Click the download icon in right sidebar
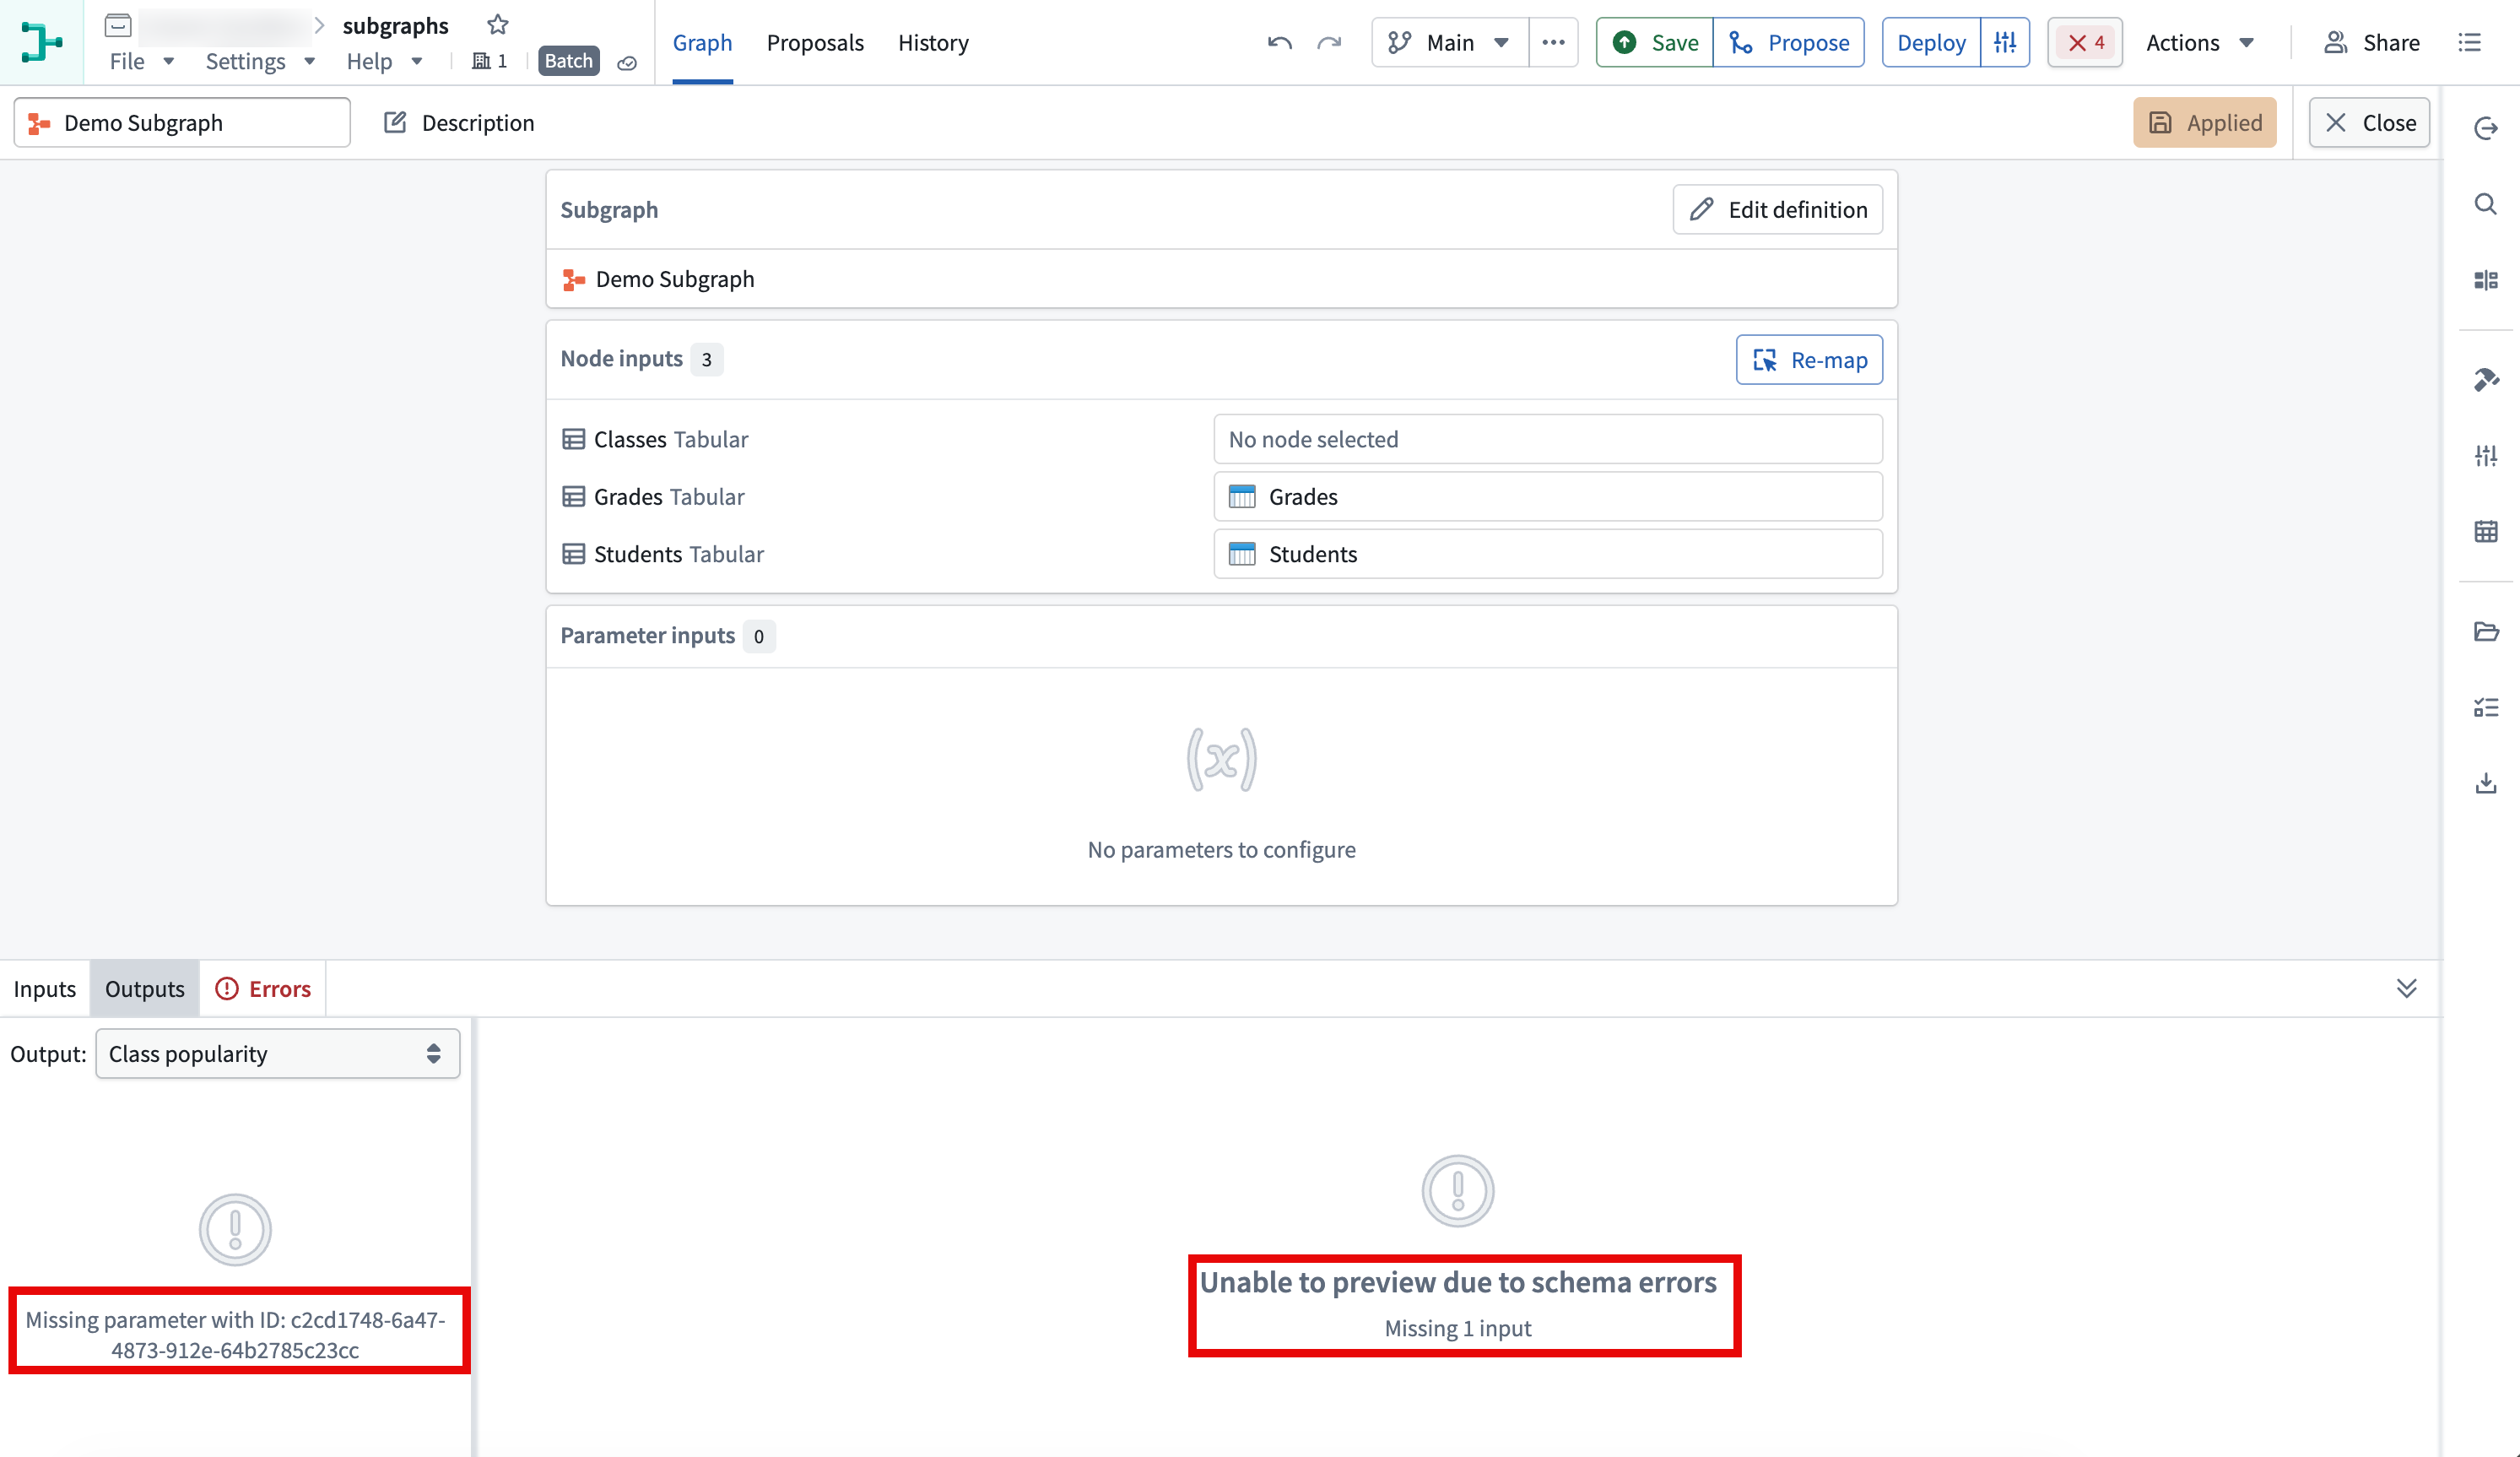 [2485, 783]
